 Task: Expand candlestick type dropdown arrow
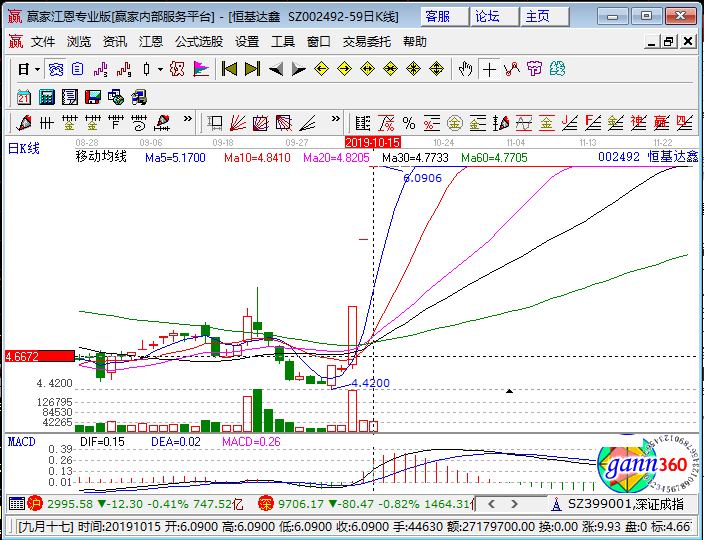tap(160, 70)
